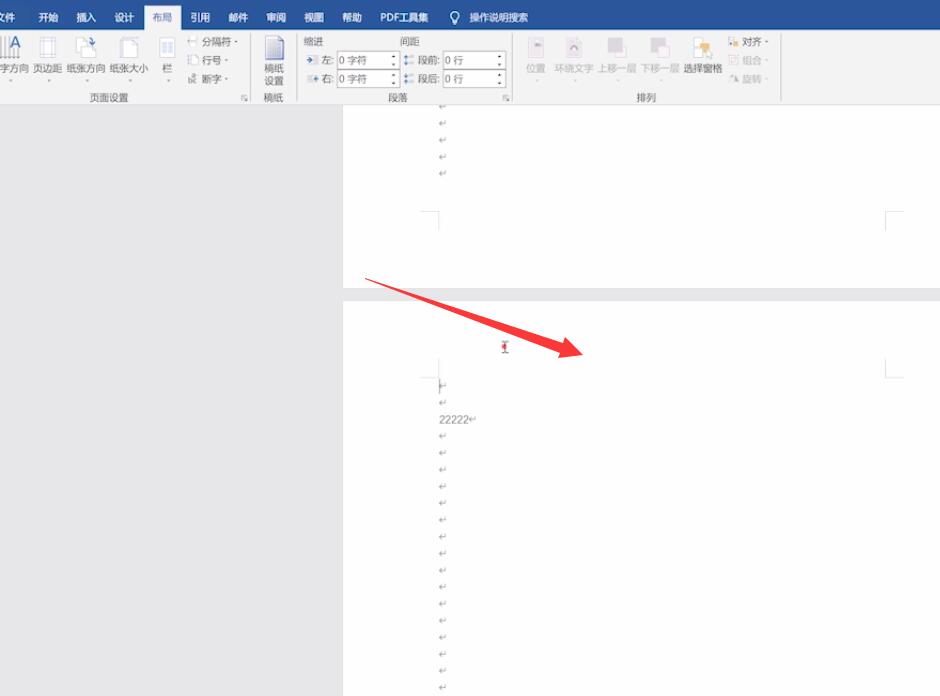Click the left indent arrow icon beside 左
The image size is (940, 696).
[x=312, y=60]
